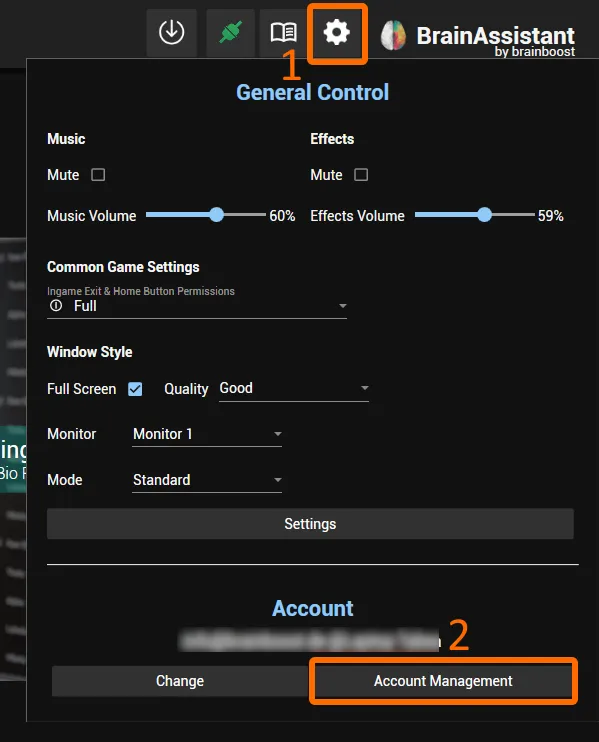Open the Monitor dropdown showing Monitor 1
599x742 pixels.
click(207, 434)
